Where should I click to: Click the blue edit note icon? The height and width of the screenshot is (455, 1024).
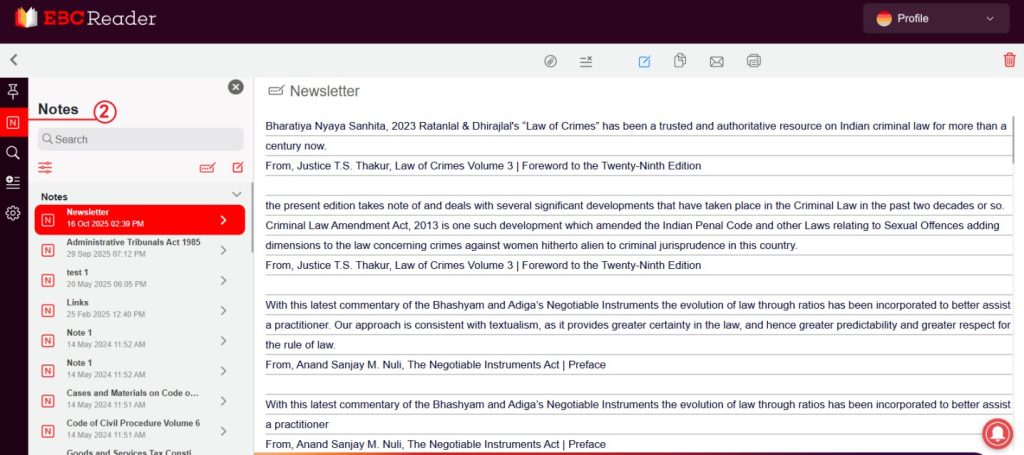[644, 61]
